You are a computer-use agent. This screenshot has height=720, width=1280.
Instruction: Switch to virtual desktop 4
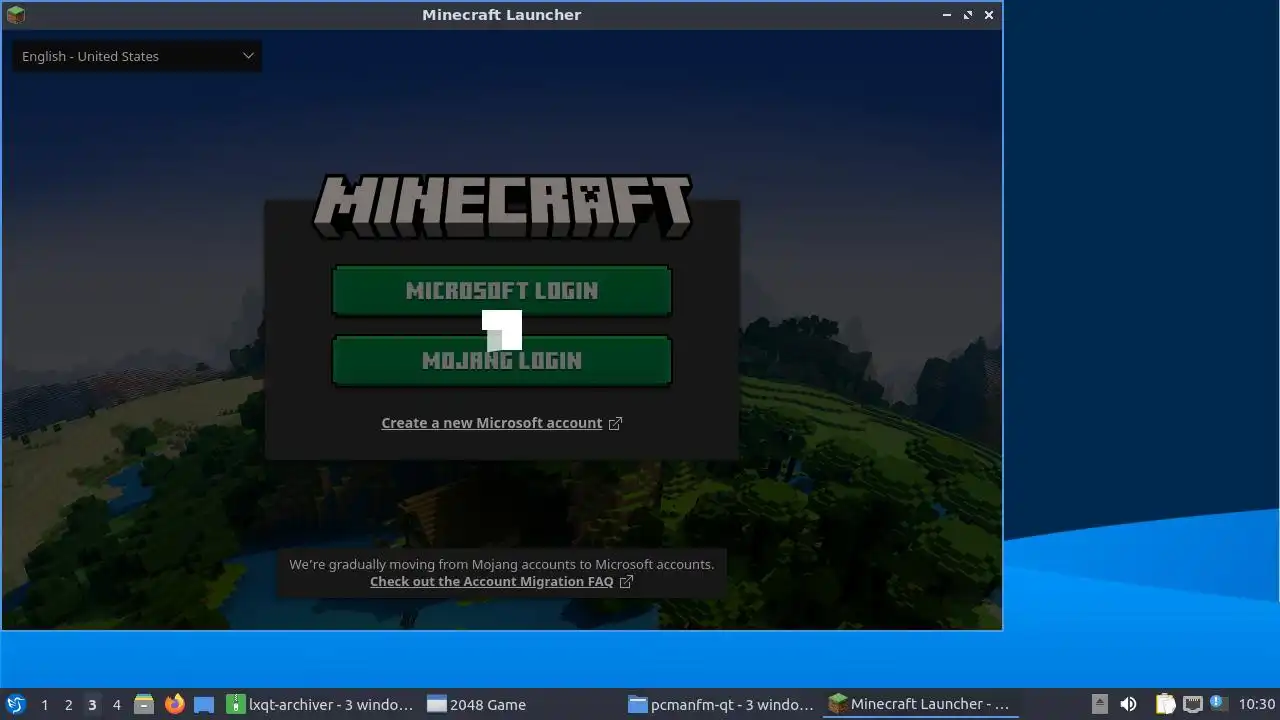coord(116,704)
